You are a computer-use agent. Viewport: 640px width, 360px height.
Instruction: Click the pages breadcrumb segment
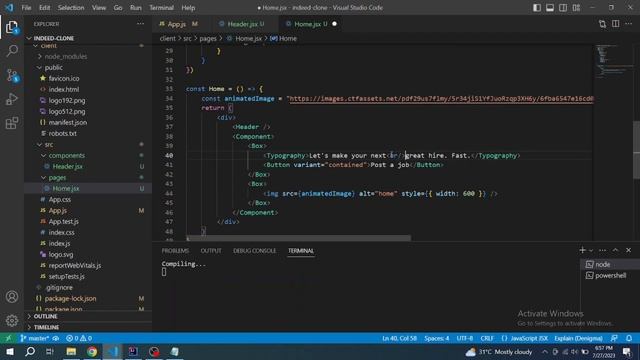(x=208, y=38)
